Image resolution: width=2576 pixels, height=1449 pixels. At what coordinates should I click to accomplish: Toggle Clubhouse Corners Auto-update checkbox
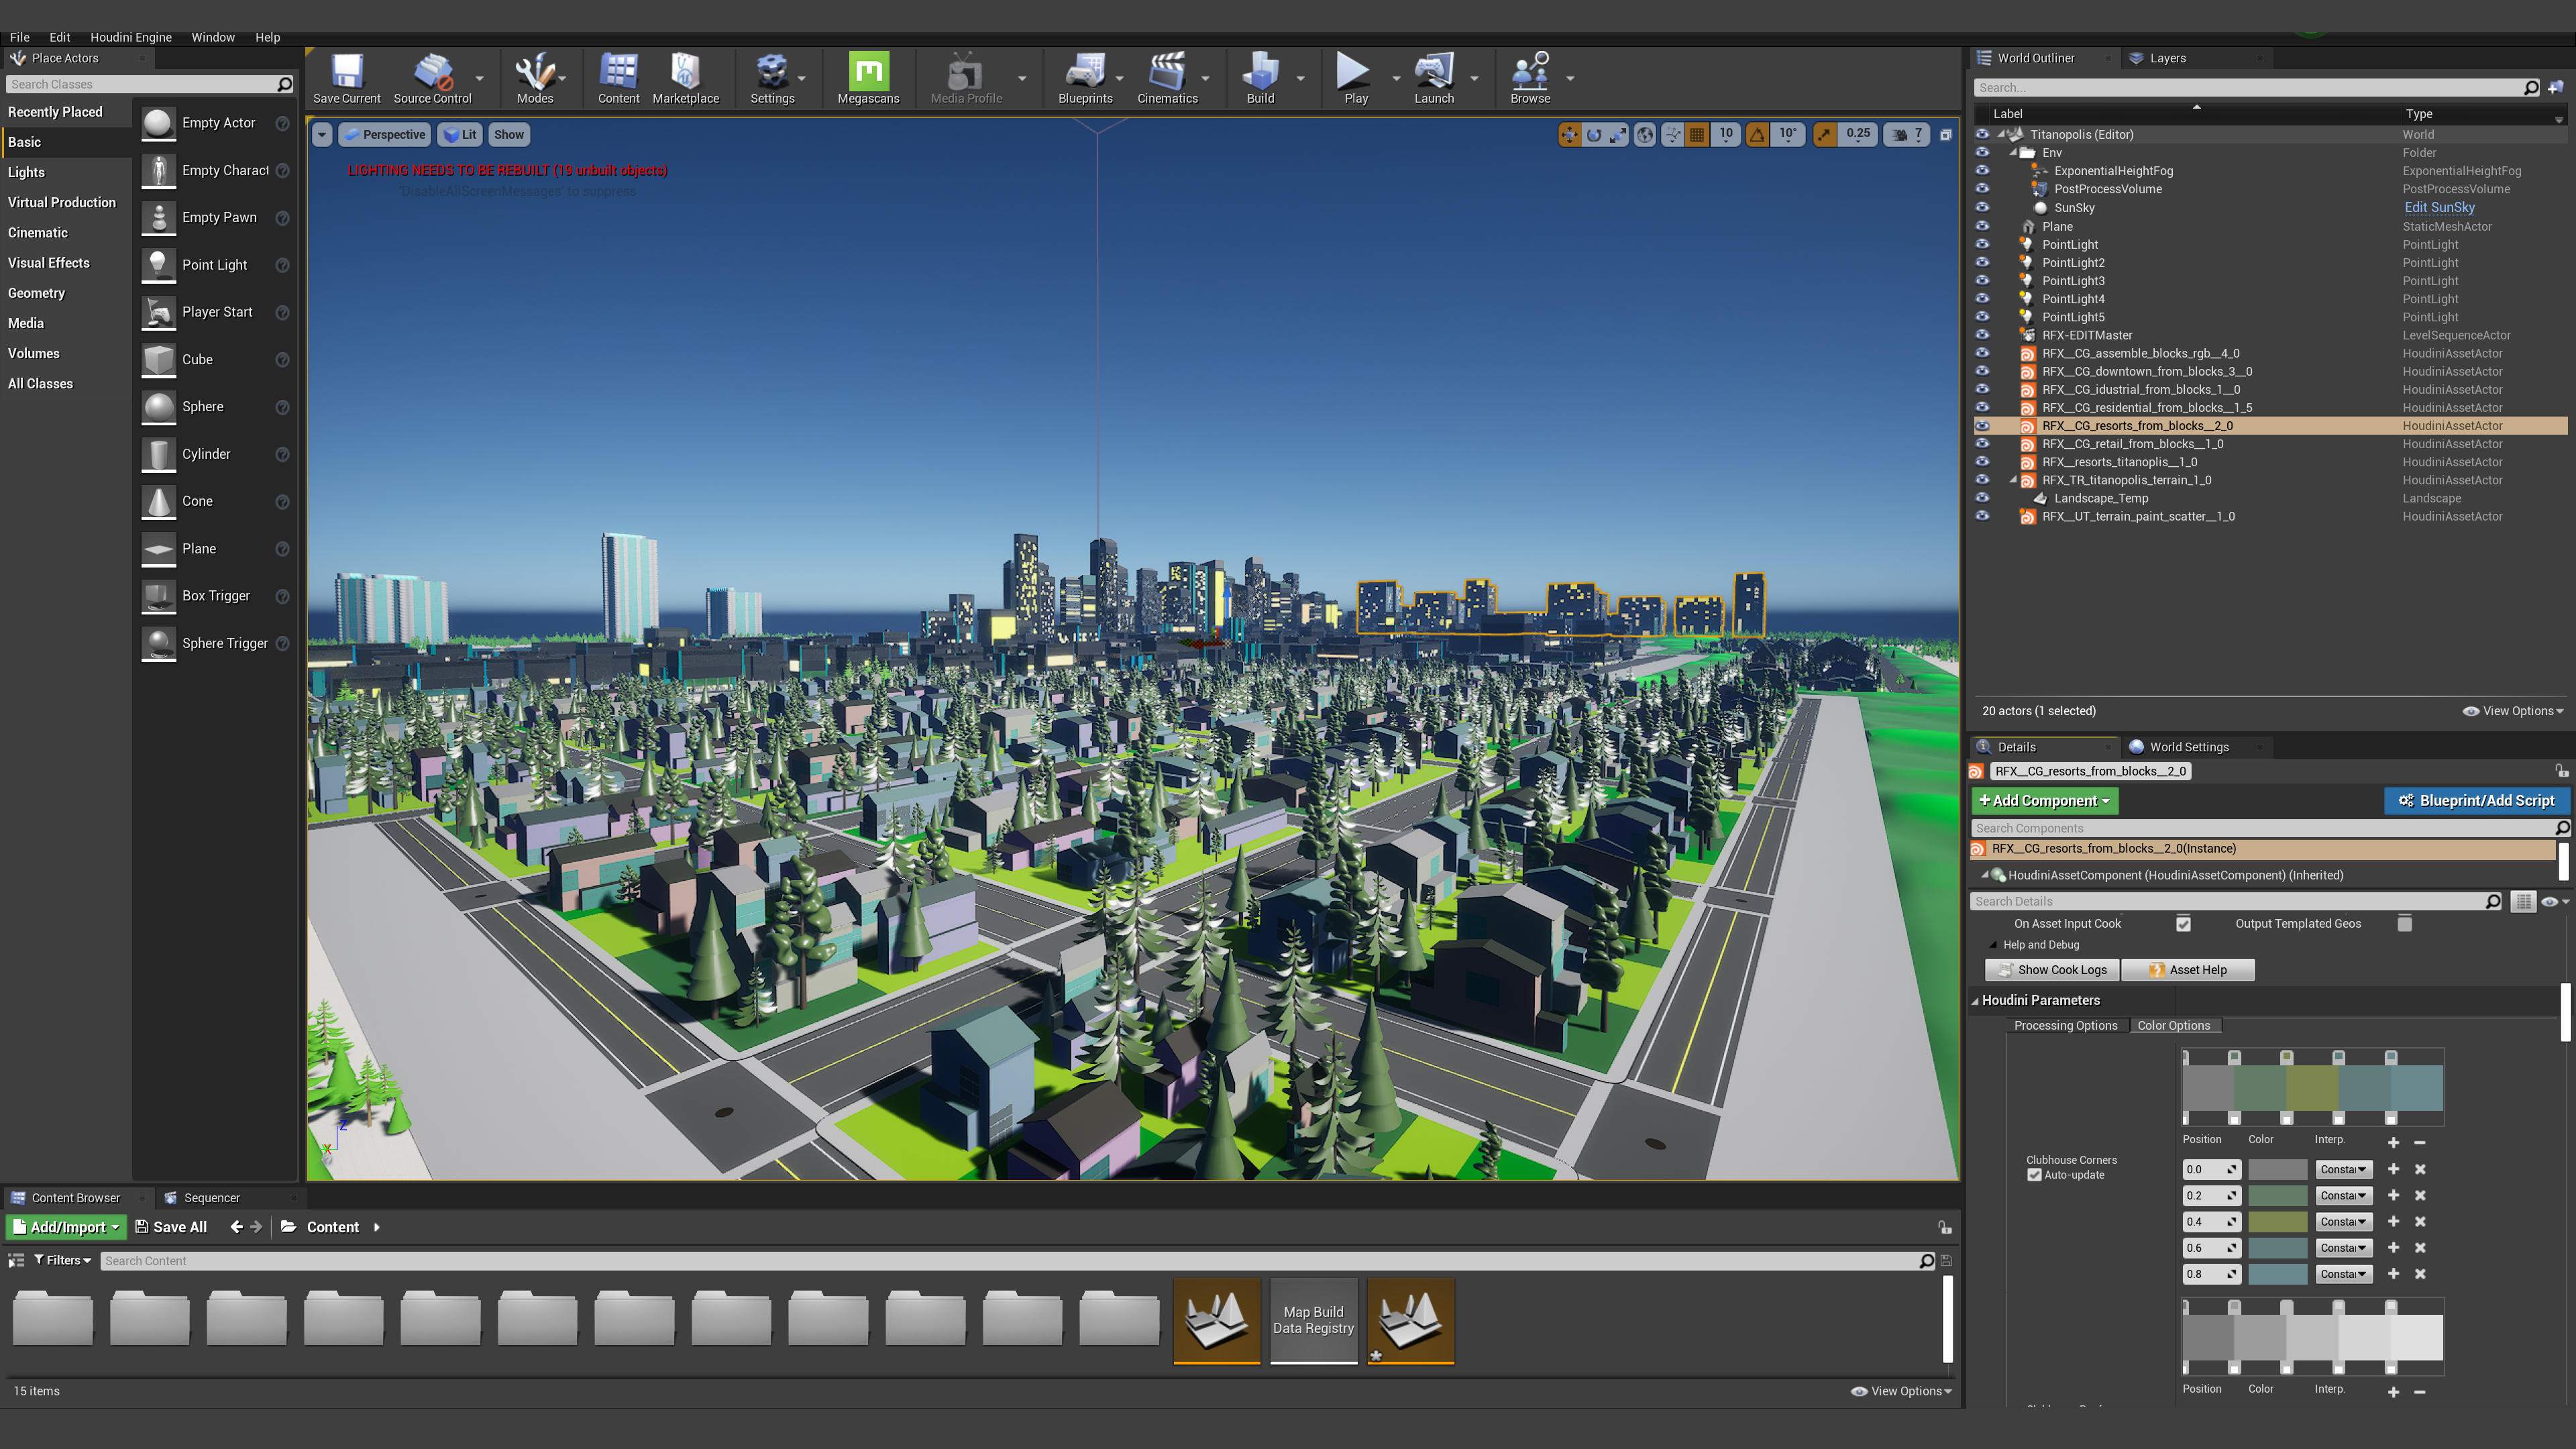(x=2034, y=1175)
